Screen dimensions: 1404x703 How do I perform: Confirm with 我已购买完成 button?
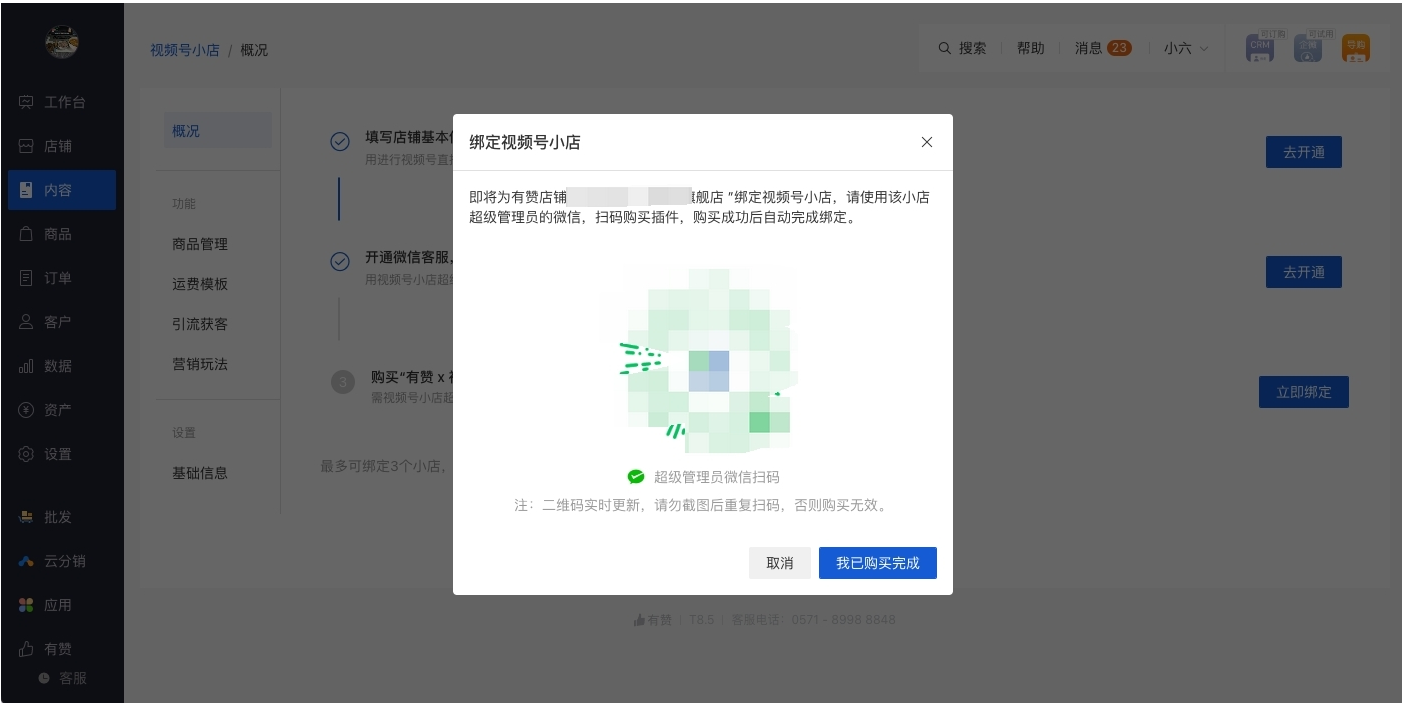pos(878,563)
